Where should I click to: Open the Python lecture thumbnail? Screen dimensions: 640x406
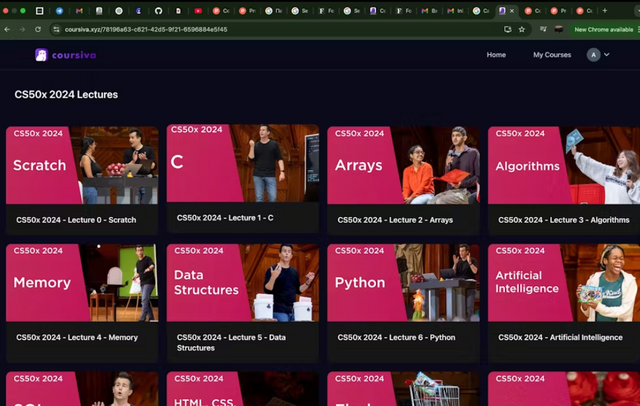(403, 283)
